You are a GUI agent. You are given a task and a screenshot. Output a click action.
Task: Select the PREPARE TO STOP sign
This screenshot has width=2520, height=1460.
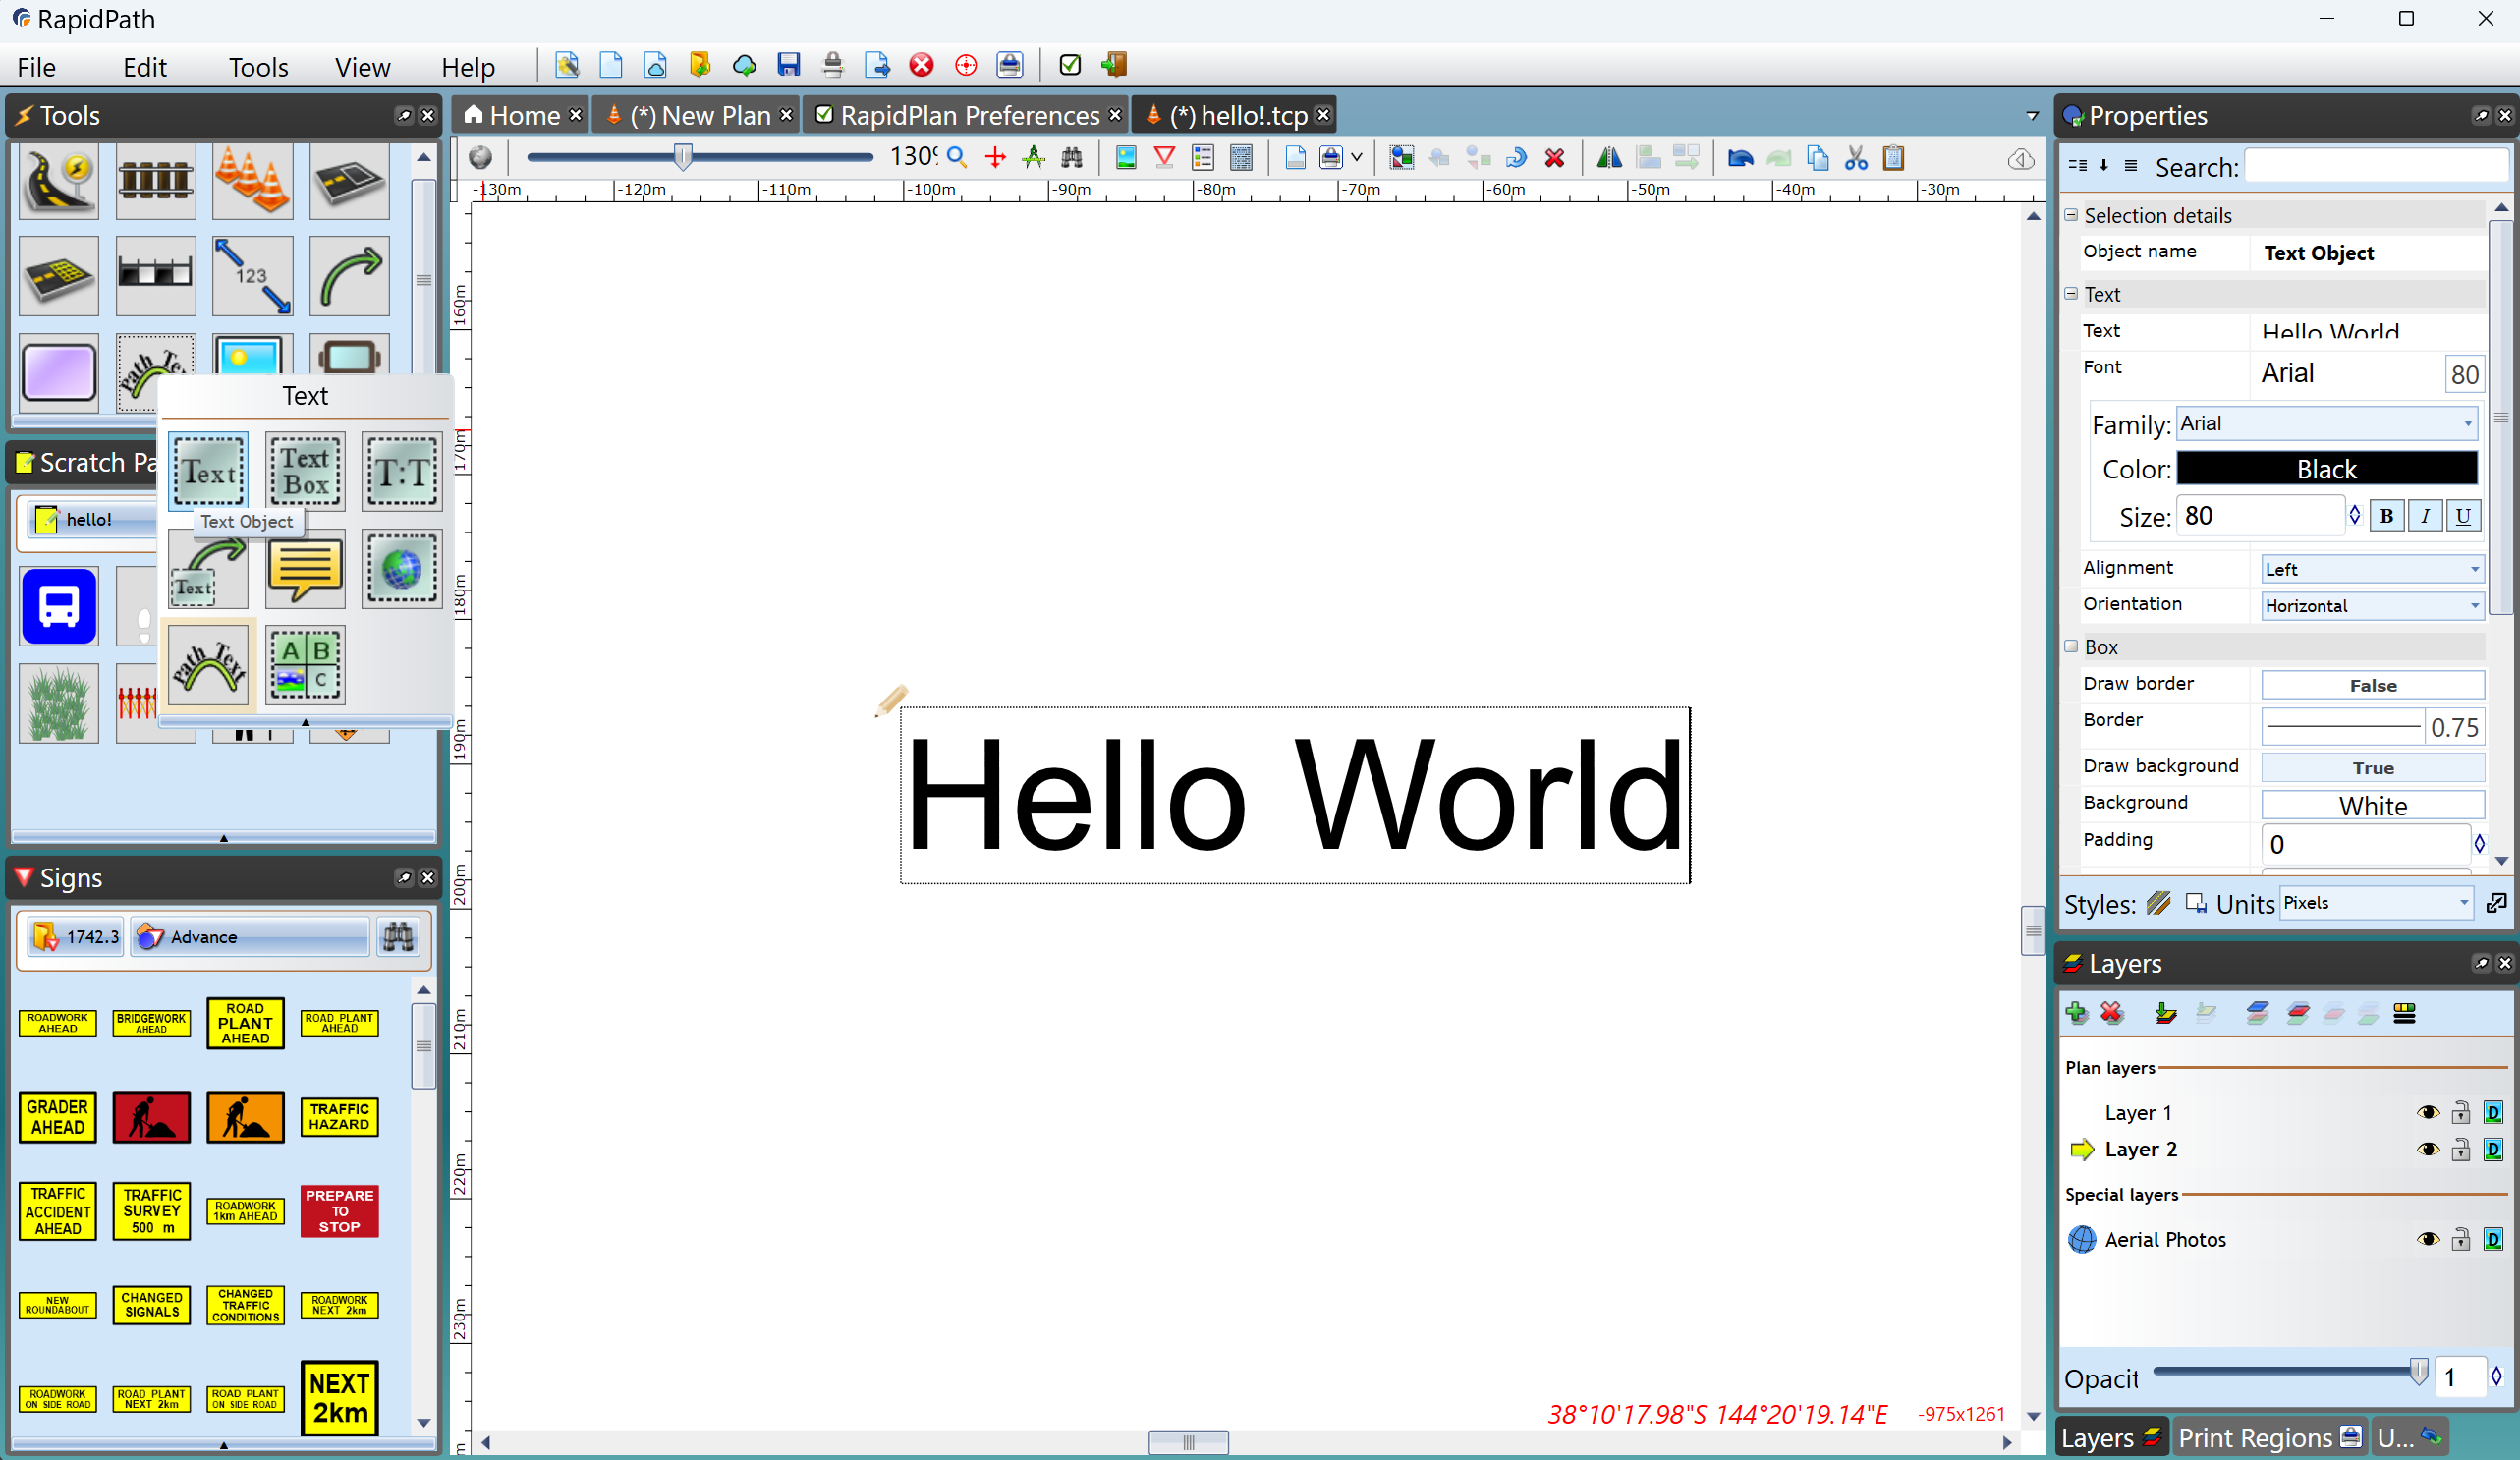(x=339, y=1211)
